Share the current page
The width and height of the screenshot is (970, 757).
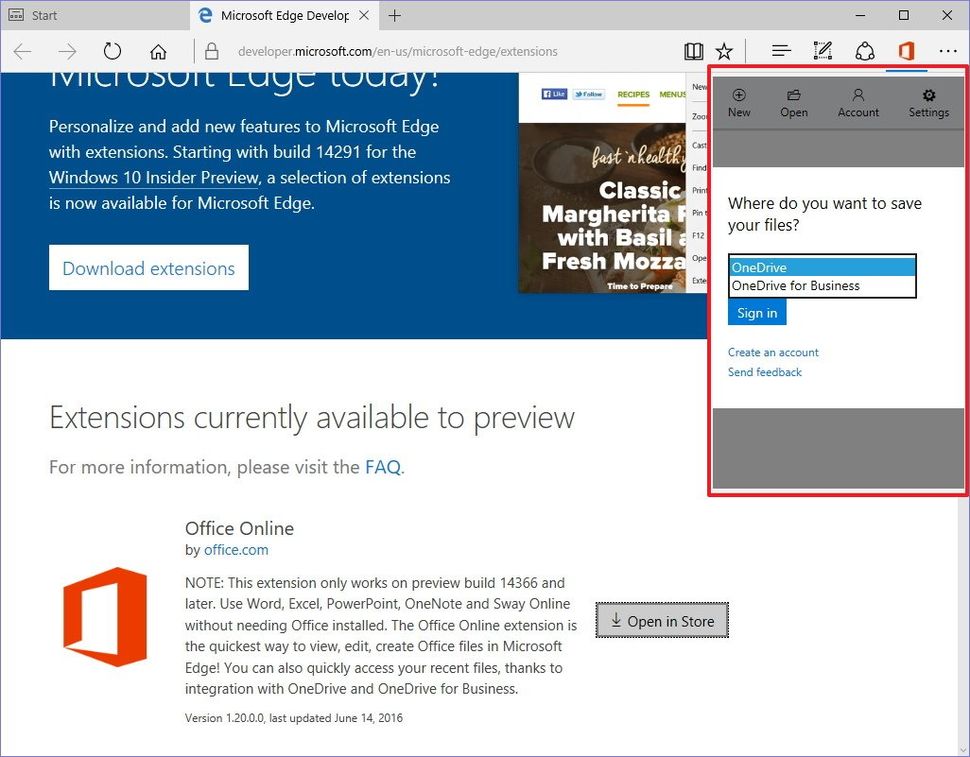pyautogui.click(x=864, y=50)
